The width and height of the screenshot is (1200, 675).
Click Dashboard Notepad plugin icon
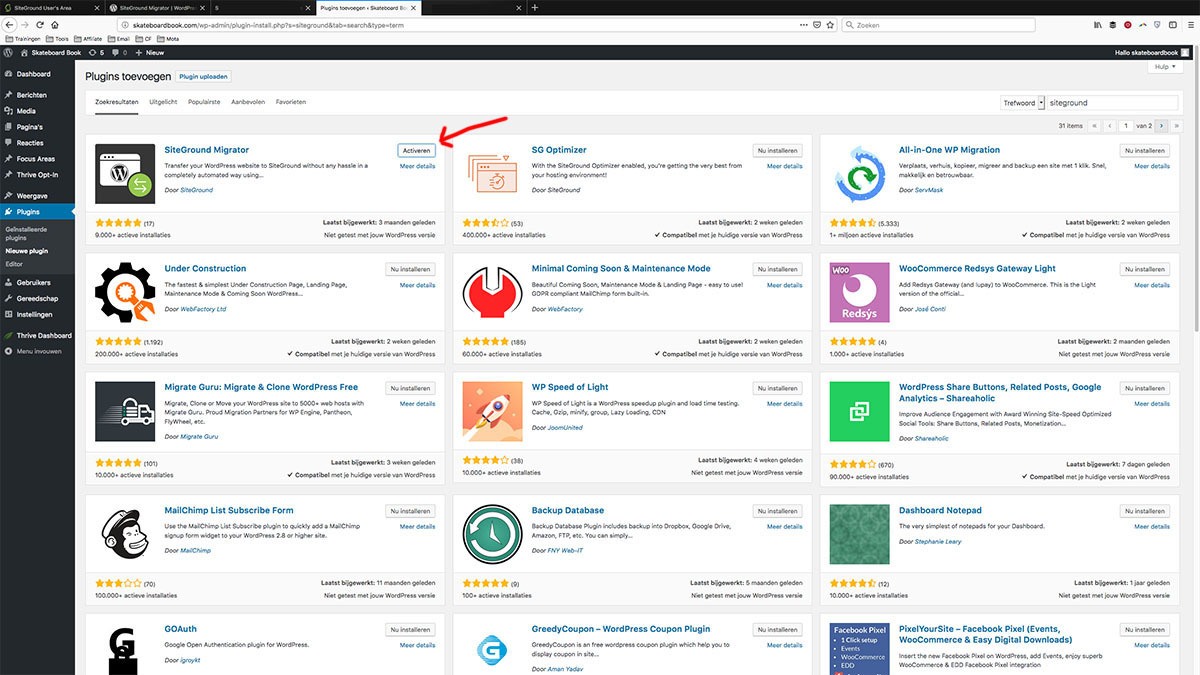click(859, 535)
